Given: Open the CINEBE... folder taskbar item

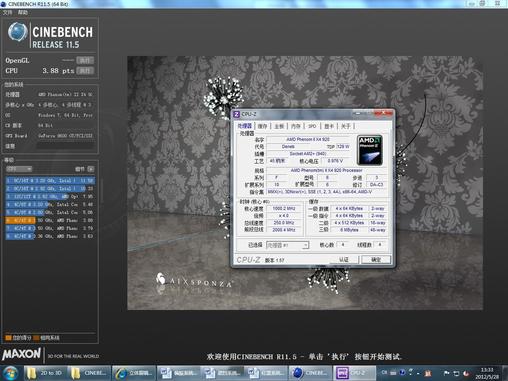Looking at the screenshot, I should [89, 373].
